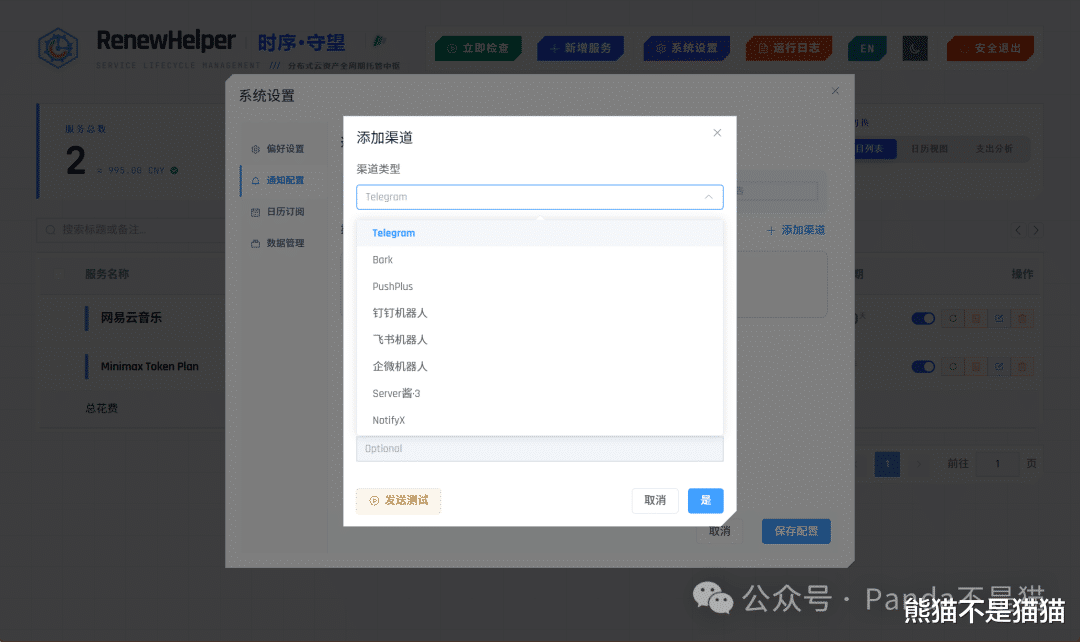The image size is (1080, 642).
Task: Choose Server酱·3 channel option
Action: pyautogui.click(x=539, y=393)
